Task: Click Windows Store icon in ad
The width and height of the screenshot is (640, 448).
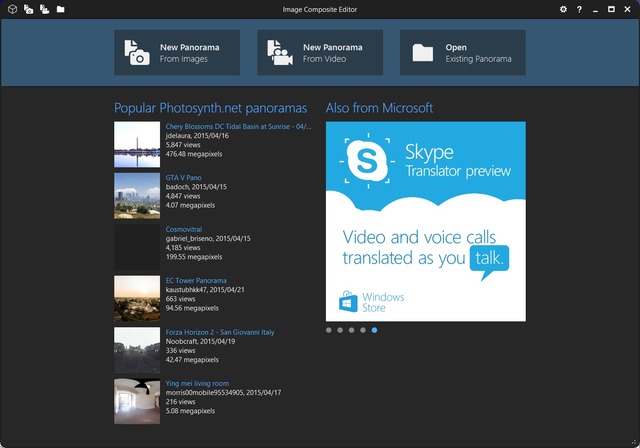Action: pos(348,302)
